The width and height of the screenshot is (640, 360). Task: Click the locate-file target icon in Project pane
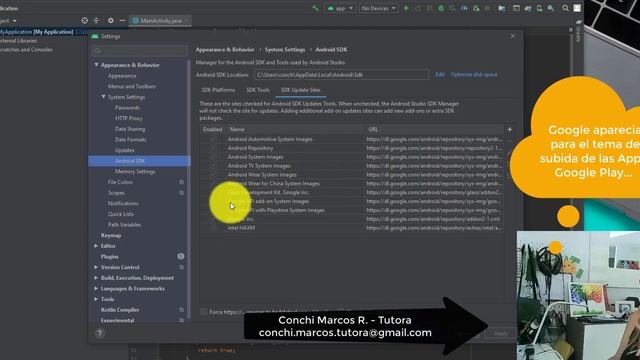84,20
